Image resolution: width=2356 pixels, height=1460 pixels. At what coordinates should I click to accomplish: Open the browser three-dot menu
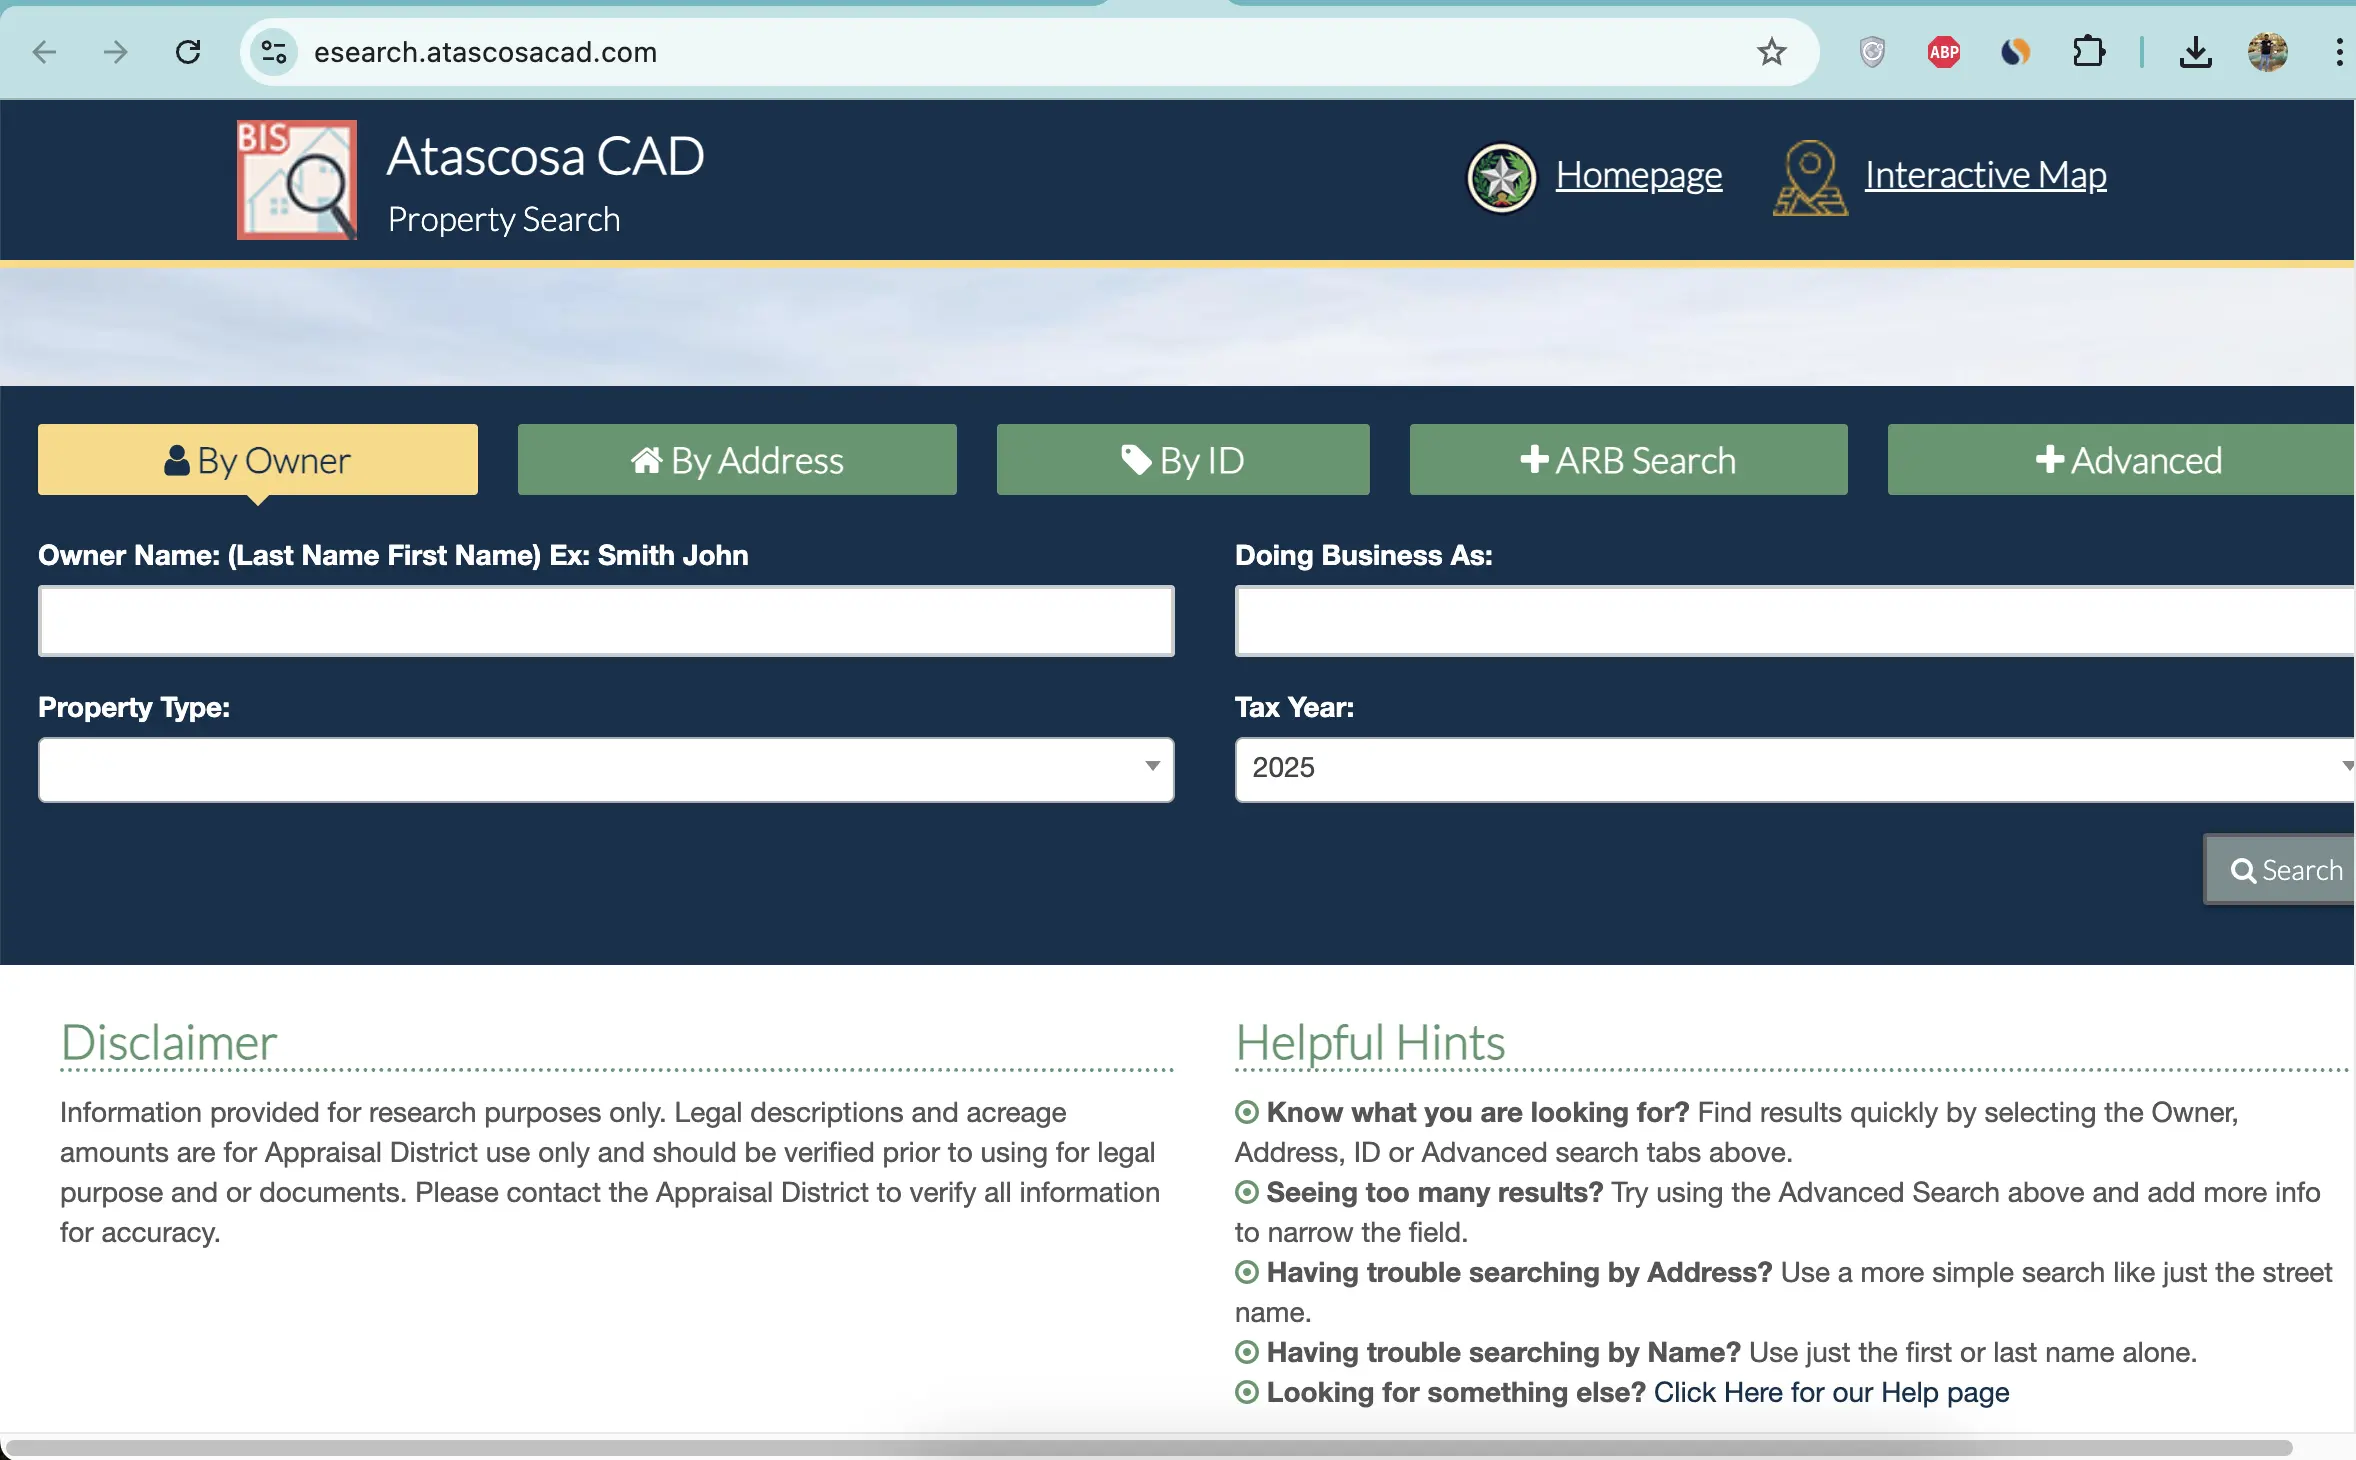[2338, 52]
